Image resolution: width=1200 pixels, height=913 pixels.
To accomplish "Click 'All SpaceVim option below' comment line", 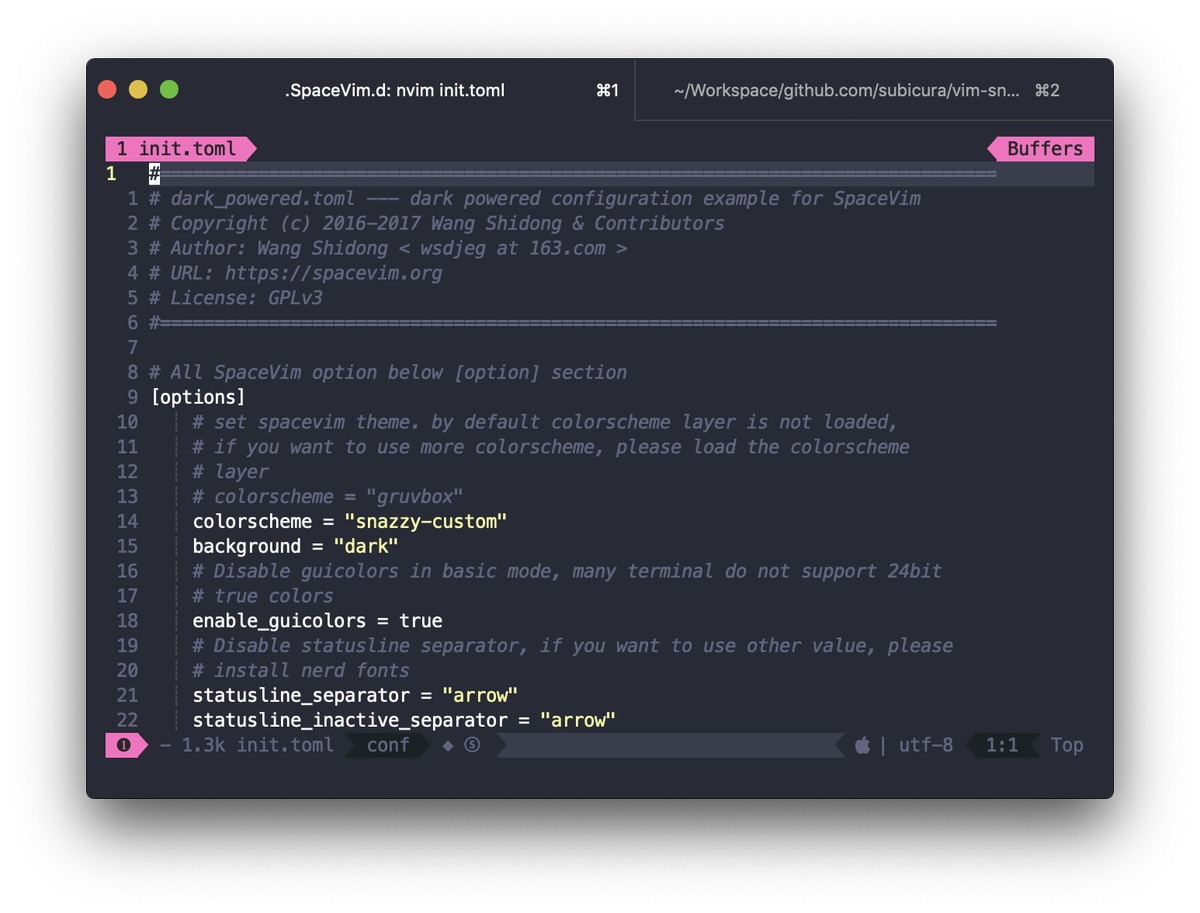I will (x=389, y=372).
